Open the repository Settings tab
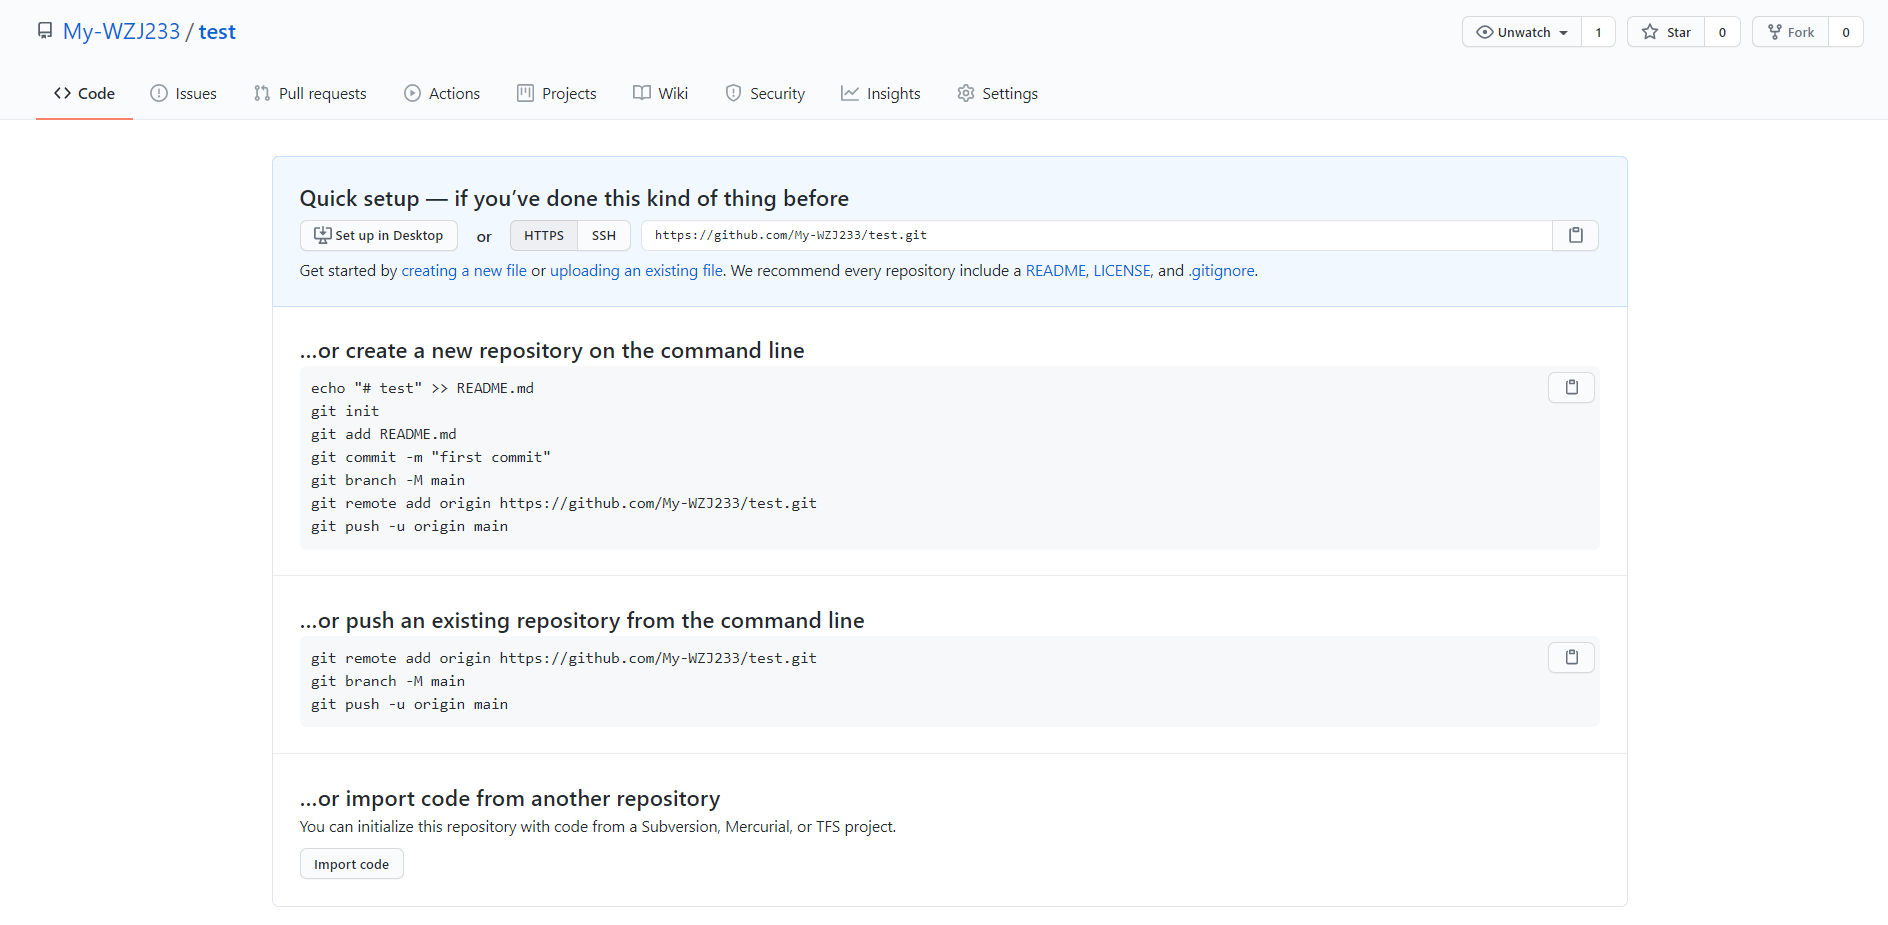 997,93
